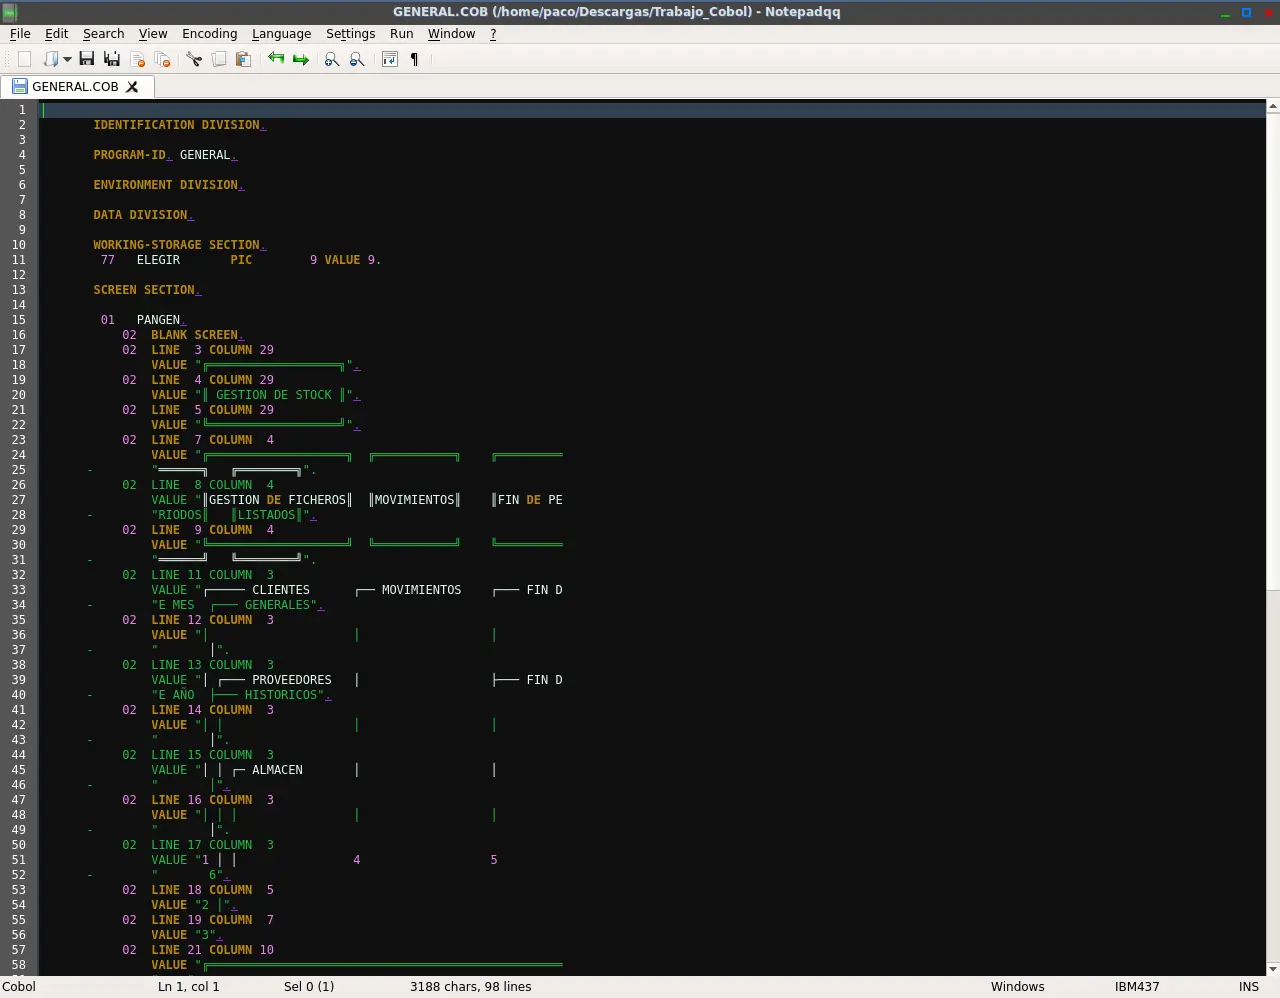Image resolution: width=1280 pixels, height=998 pixels.
Task: Click the Windows line-ending status entry
Action: 1017,986
